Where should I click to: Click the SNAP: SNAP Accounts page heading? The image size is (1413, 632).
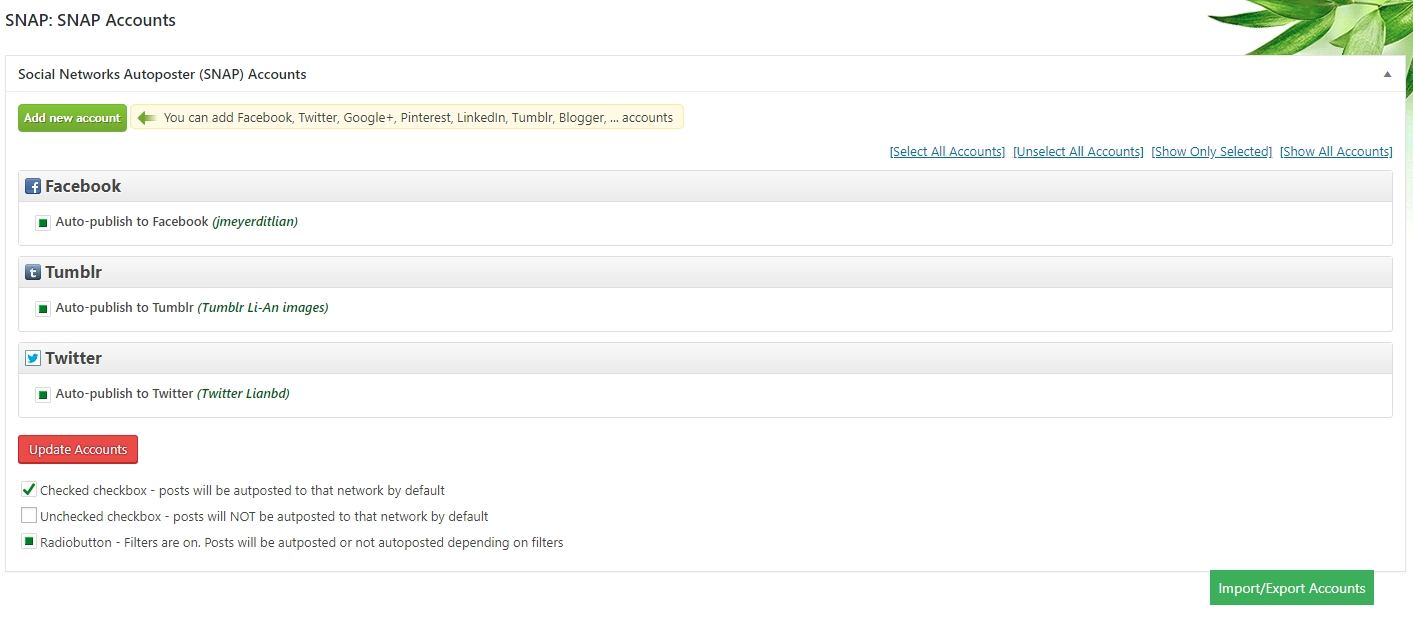point(90,20)
